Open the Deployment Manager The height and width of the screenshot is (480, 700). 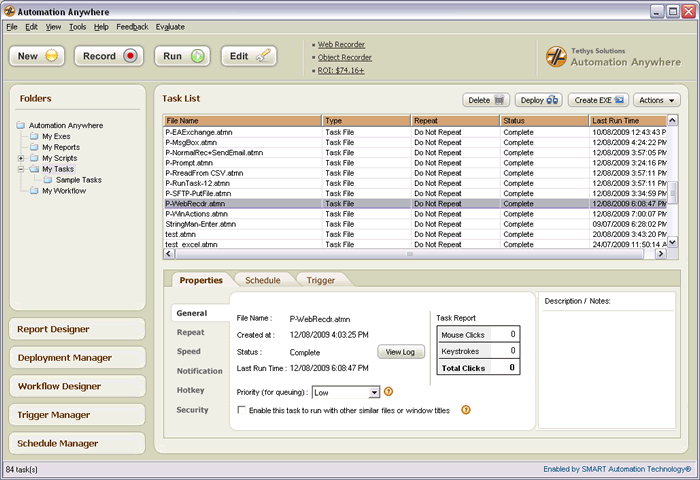pos(77,358)
